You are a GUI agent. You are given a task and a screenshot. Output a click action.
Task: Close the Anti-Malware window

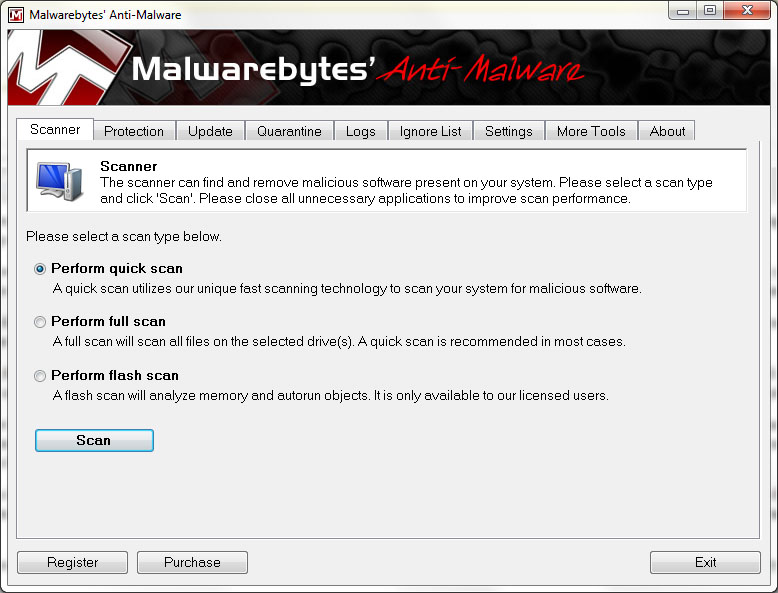click(x=747, y=10)
